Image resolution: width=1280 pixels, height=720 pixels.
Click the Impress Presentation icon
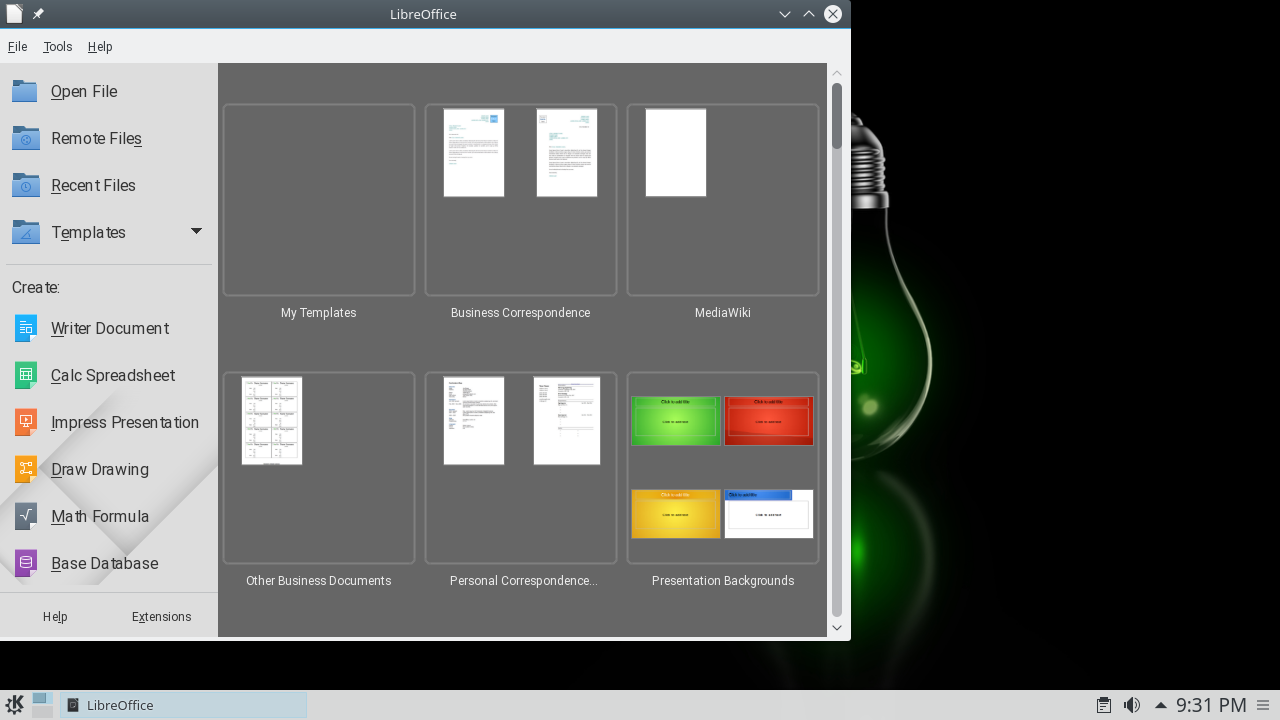tap(26, 422)
